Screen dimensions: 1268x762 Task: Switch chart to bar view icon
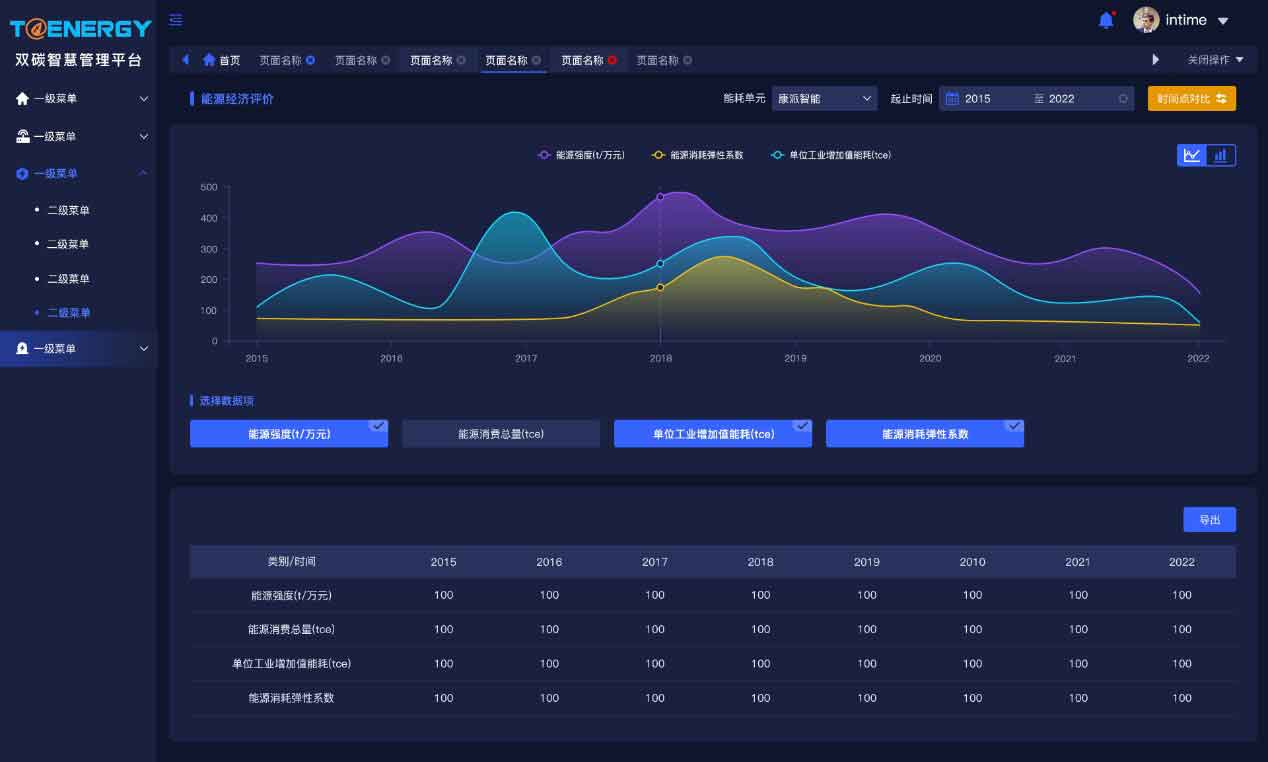[x=1221, y=155]
